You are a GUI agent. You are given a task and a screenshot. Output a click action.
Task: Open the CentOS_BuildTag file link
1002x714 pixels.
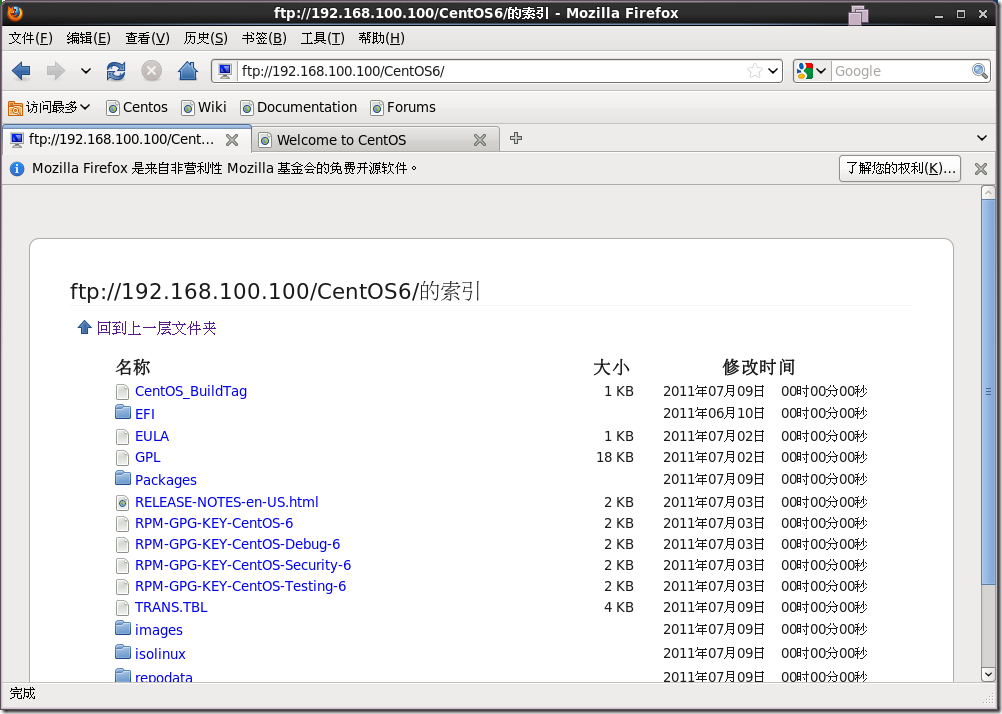[x=190, y=391]
